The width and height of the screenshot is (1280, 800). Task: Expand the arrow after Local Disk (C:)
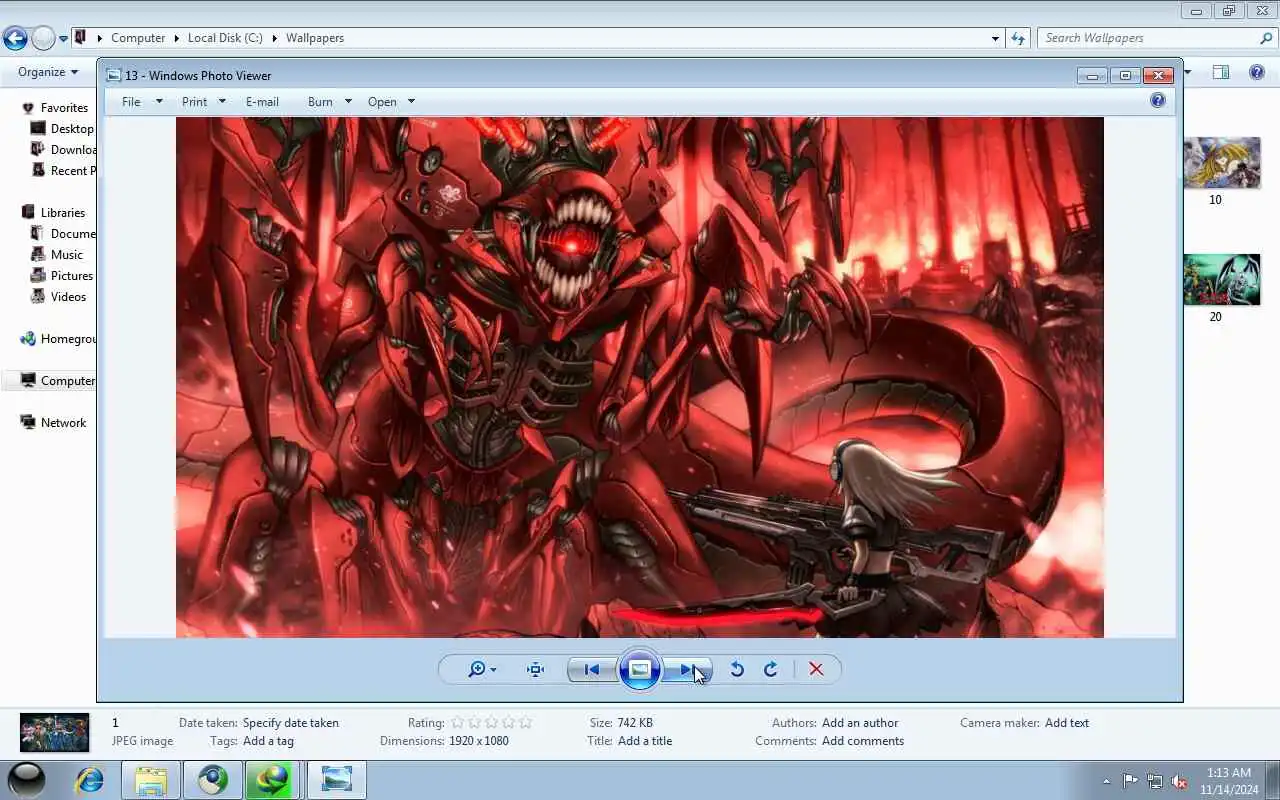275,38
